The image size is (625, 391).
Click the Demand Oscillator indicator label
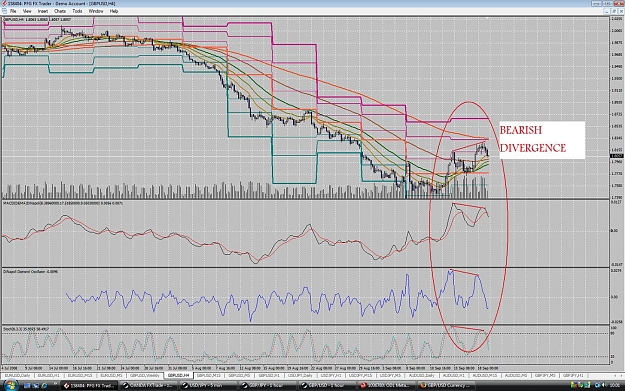pyautogui.click(x=30, y=271)
